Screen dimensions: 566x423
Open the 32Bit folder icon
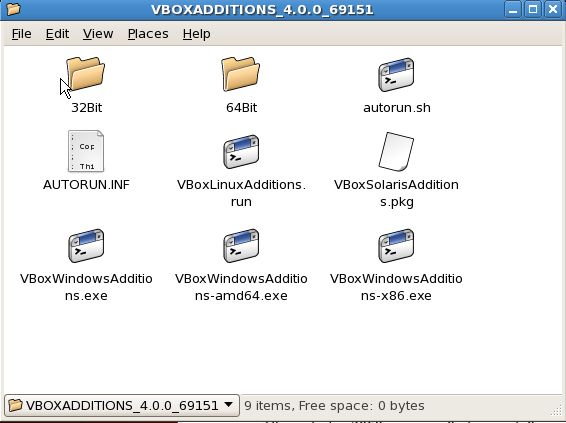click(x=86, y=74)
